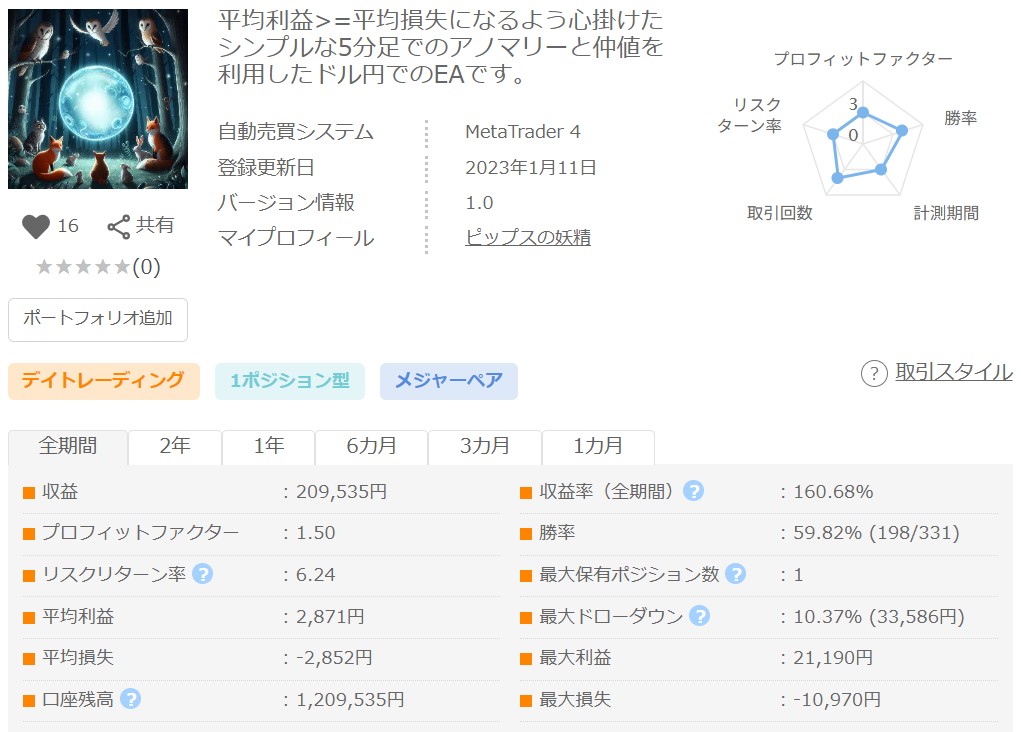Open the ピップスの妖精 profile link
Image resolution: width=1021 pixels, height=732 pixels.
(x=527, y=238)
